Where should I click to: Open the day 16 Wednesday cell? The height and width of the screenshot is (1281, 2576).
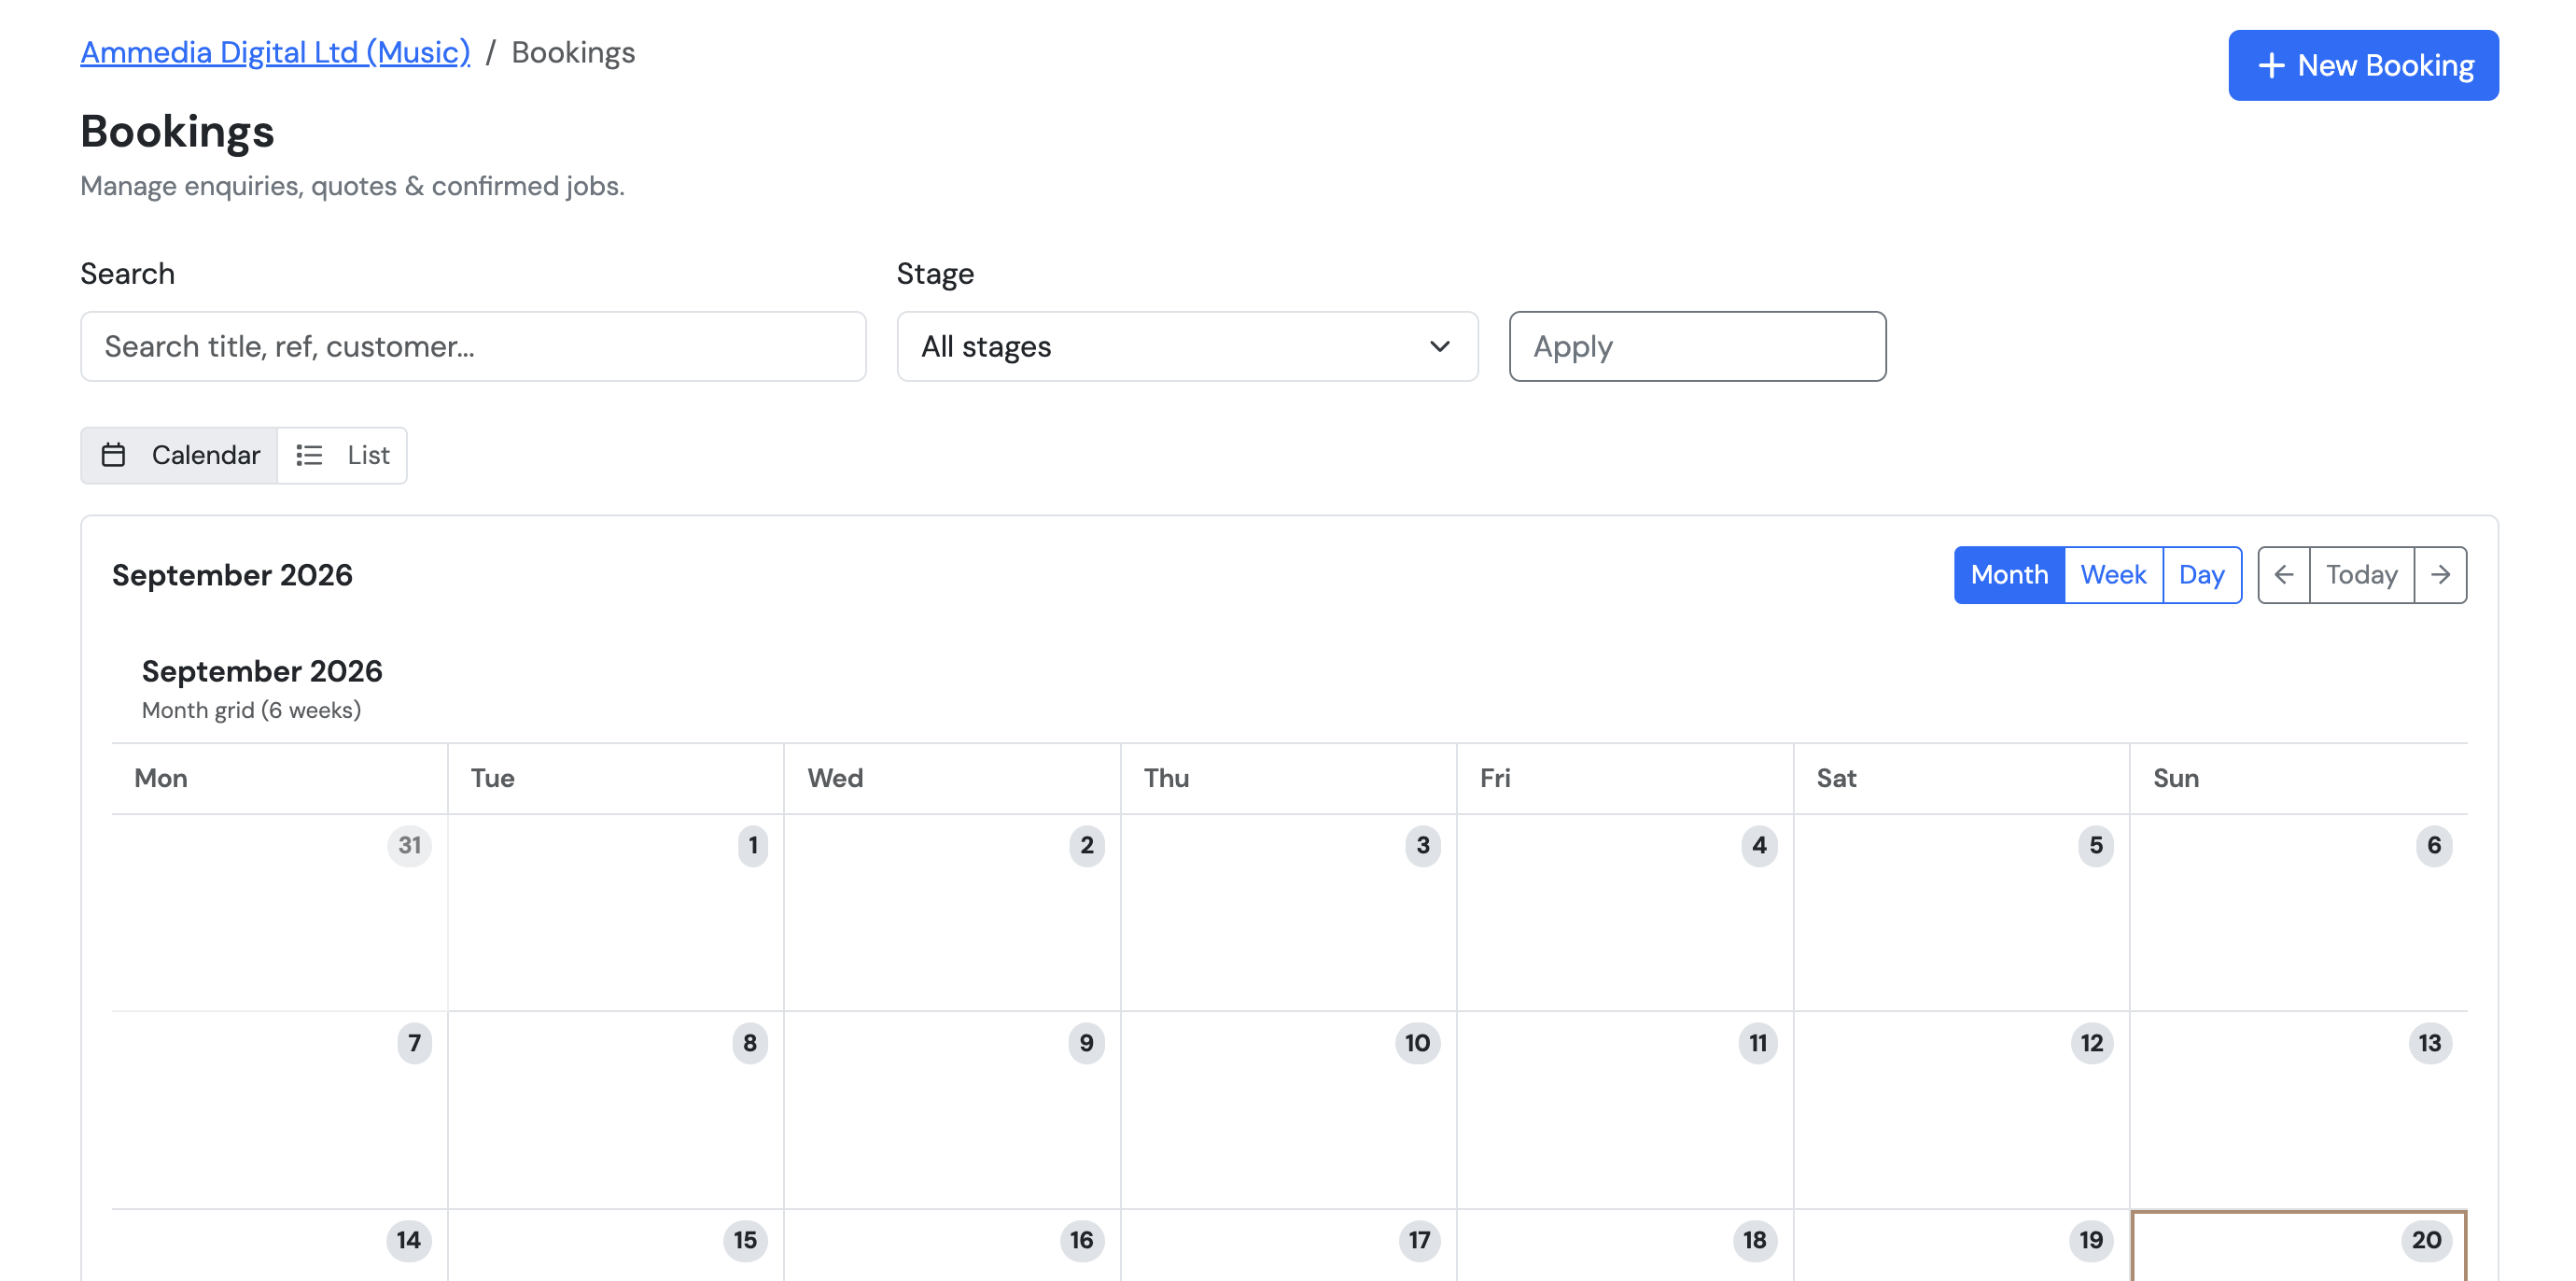point(952,1245)
